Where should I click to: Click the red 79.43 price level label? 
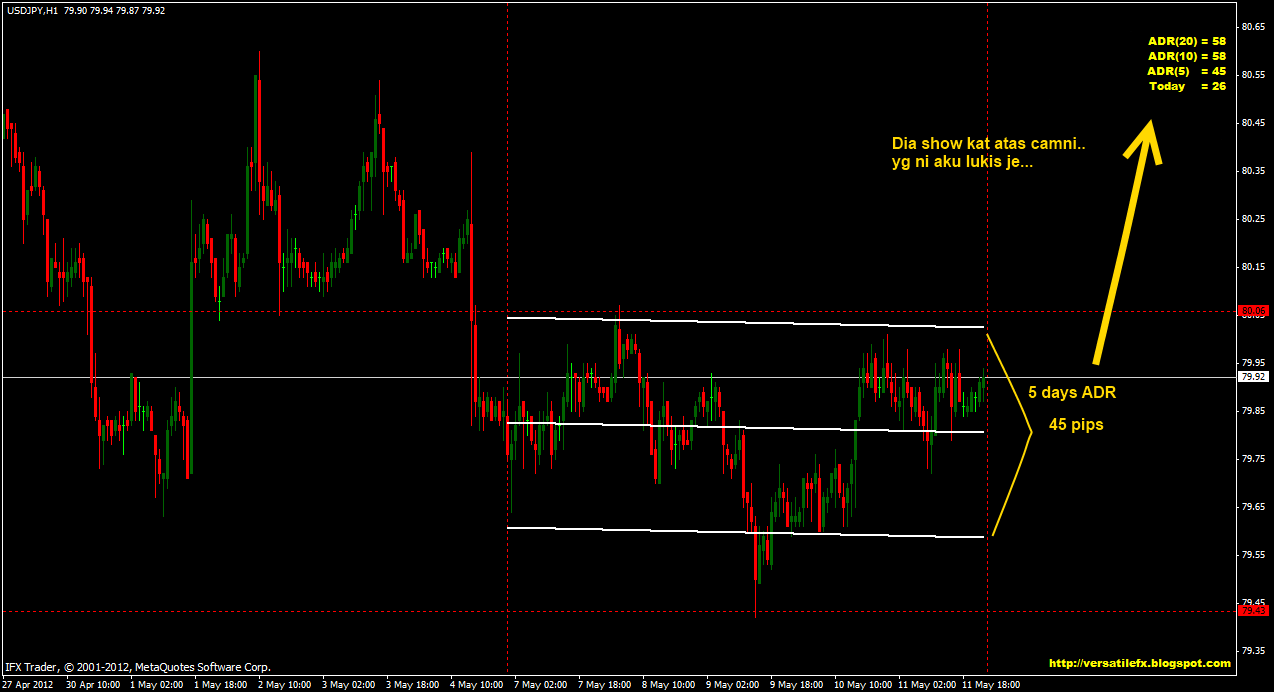[1254, 610]
